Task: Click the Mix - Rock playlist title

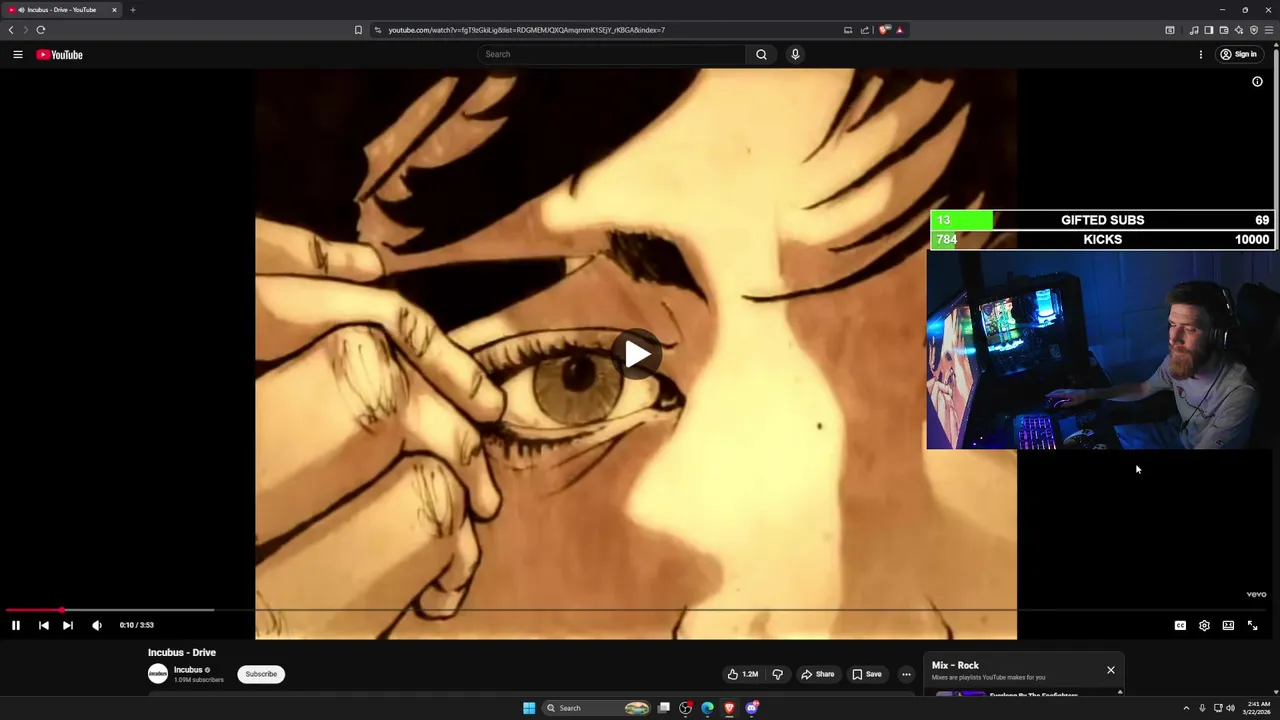Action: tap(955, 665)
